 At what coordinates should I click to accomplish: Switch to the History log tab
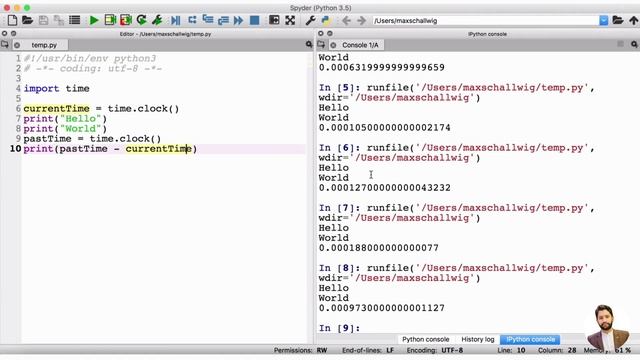click(x=478, y=339)
